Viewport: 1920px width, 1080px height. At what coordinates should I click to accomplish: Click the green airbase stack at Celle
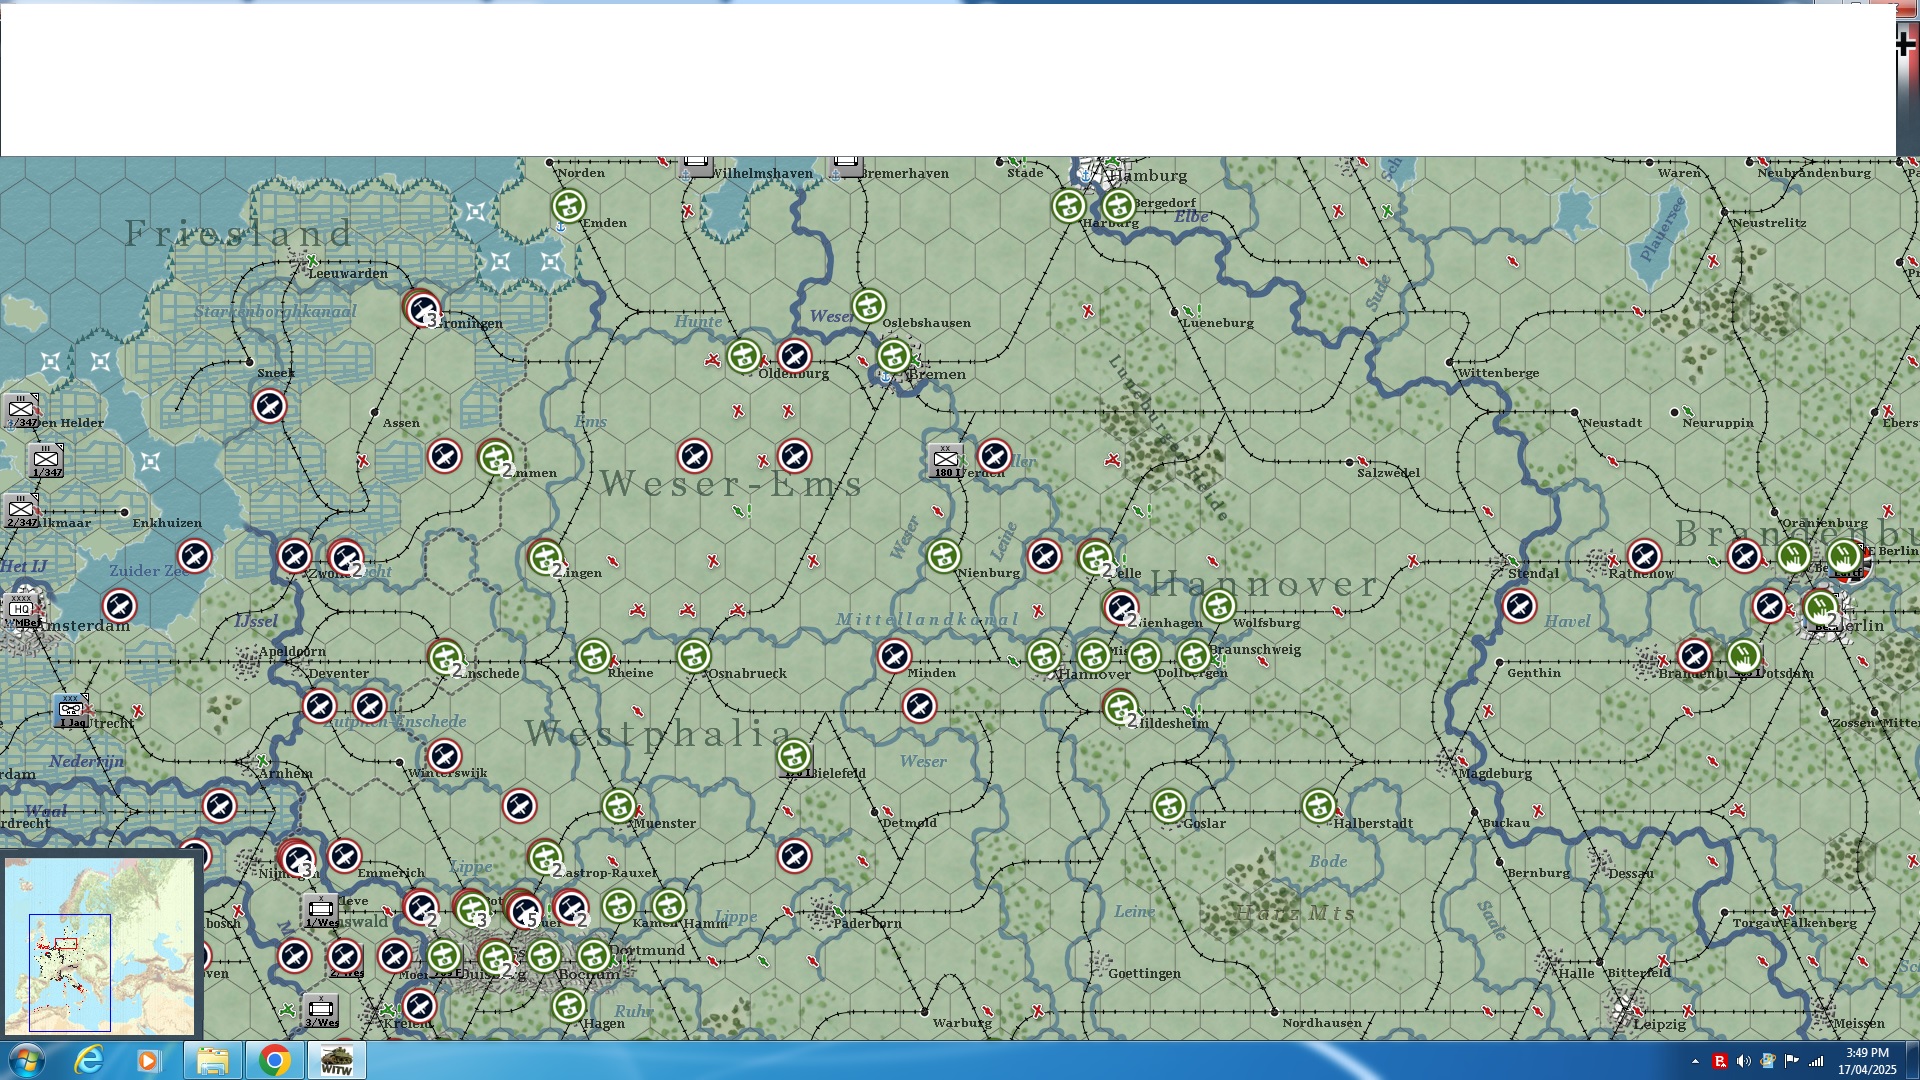coord(1095,558)
